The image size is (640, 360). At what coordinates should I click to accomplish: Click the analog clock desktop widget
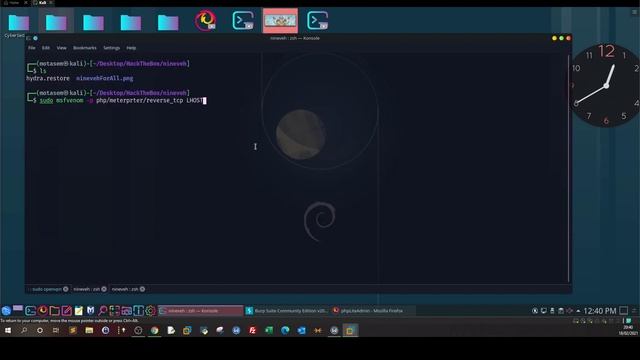(605, 85)
